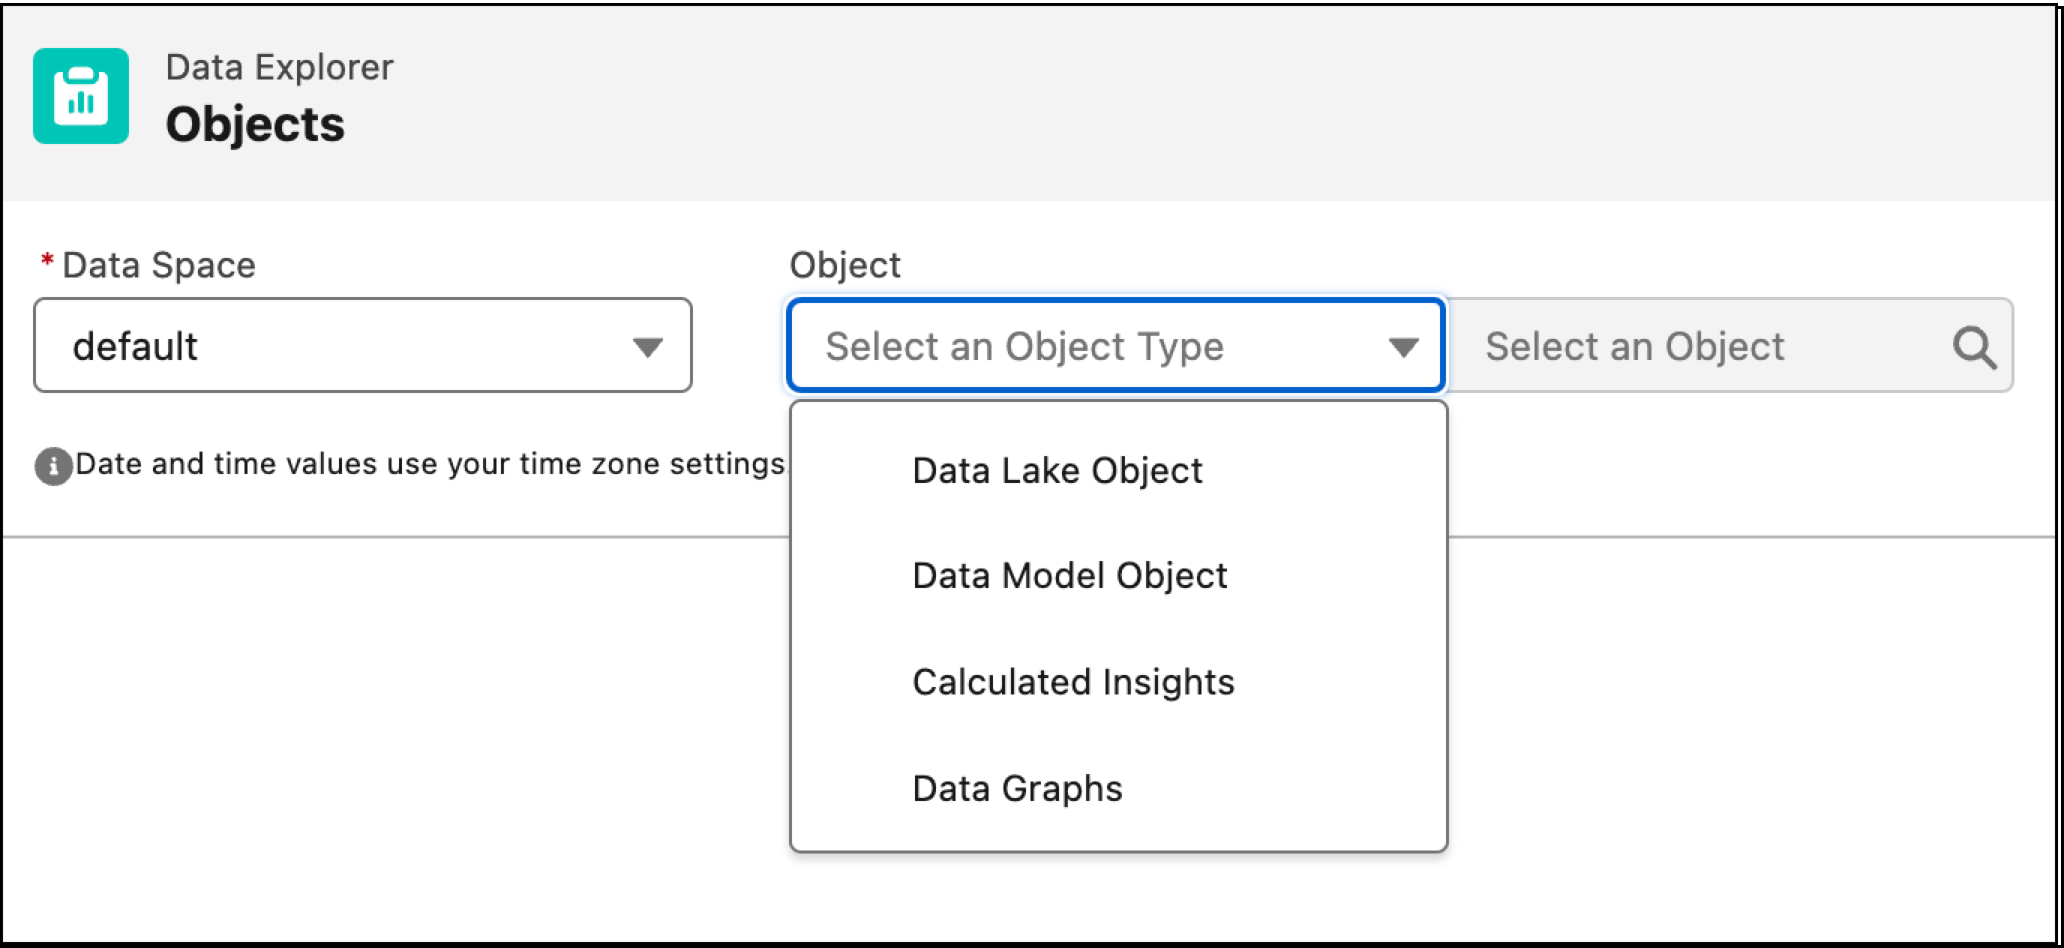This screenshot has height=948, width=2064.
Task: Pick Data Graphs object type
Action: click(x=1118, y=788)
